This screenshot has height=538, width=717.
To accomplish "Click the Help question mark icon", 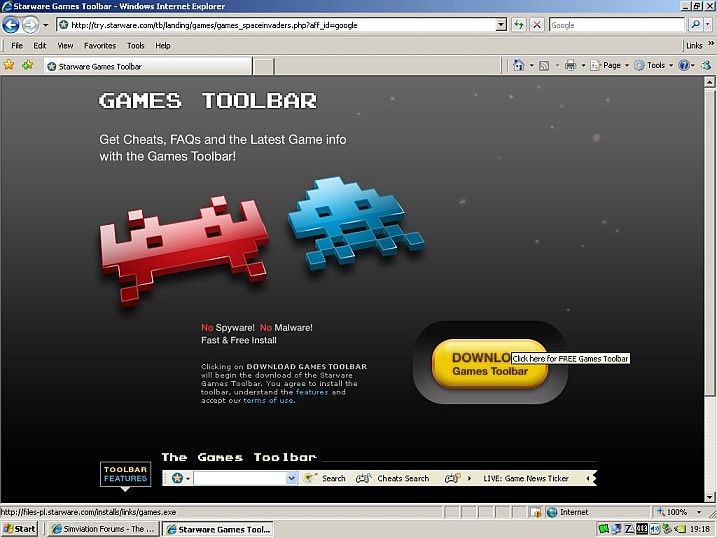I will [x=685, y=65].
